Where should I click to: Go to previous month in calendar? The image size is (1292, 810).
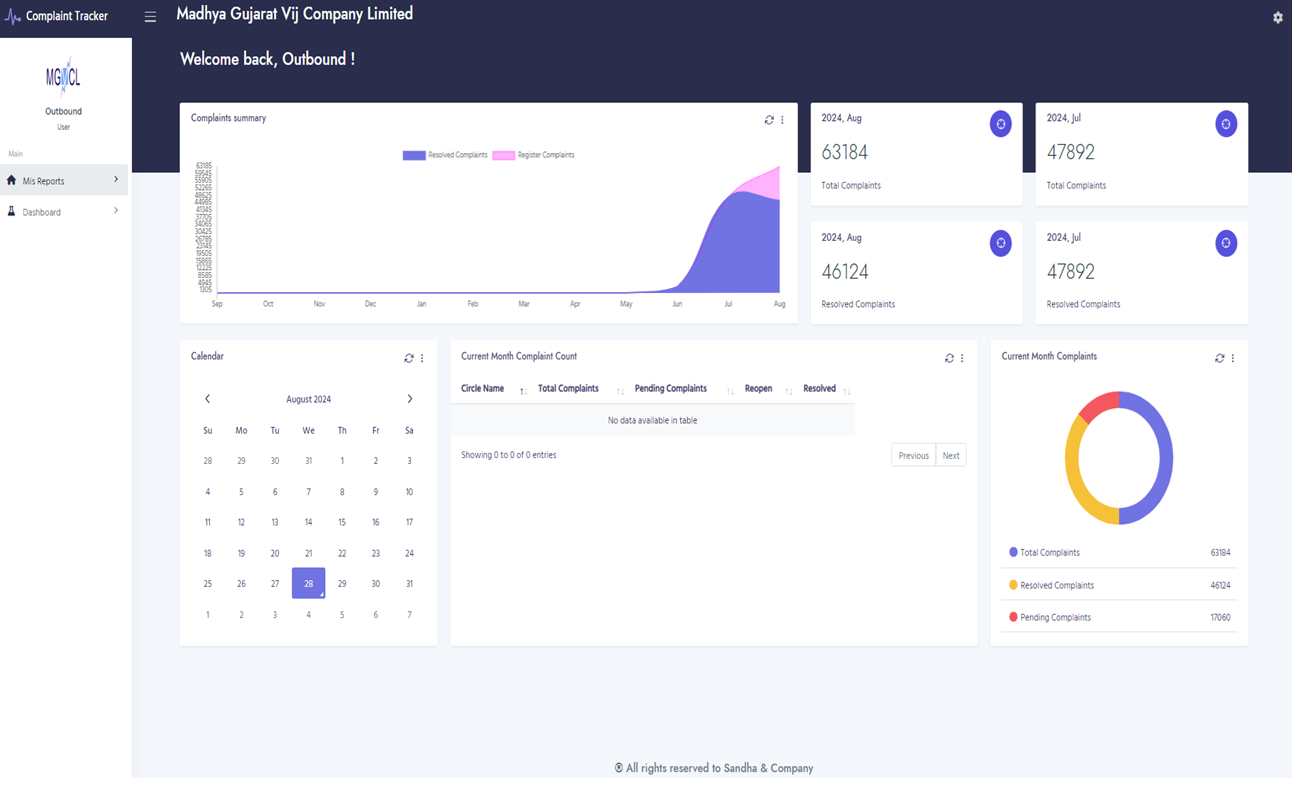pyautogui.click(x=207, y=399)
